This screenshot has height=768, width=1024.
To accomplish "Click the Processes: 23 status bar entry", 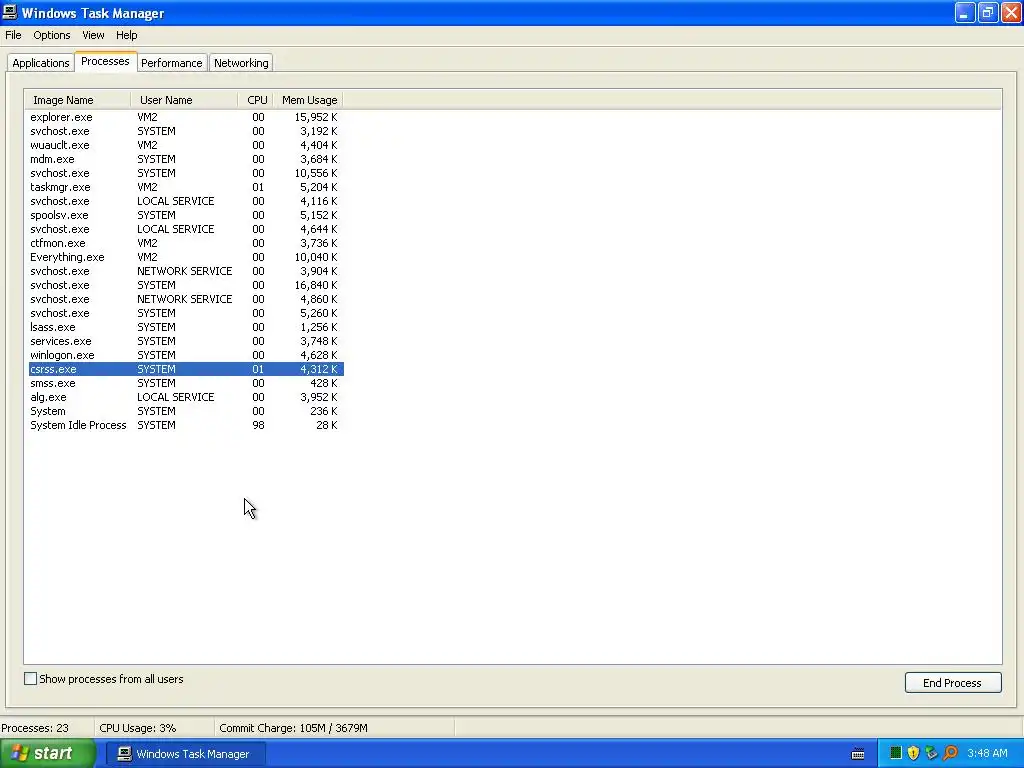I will pos(35,728).
